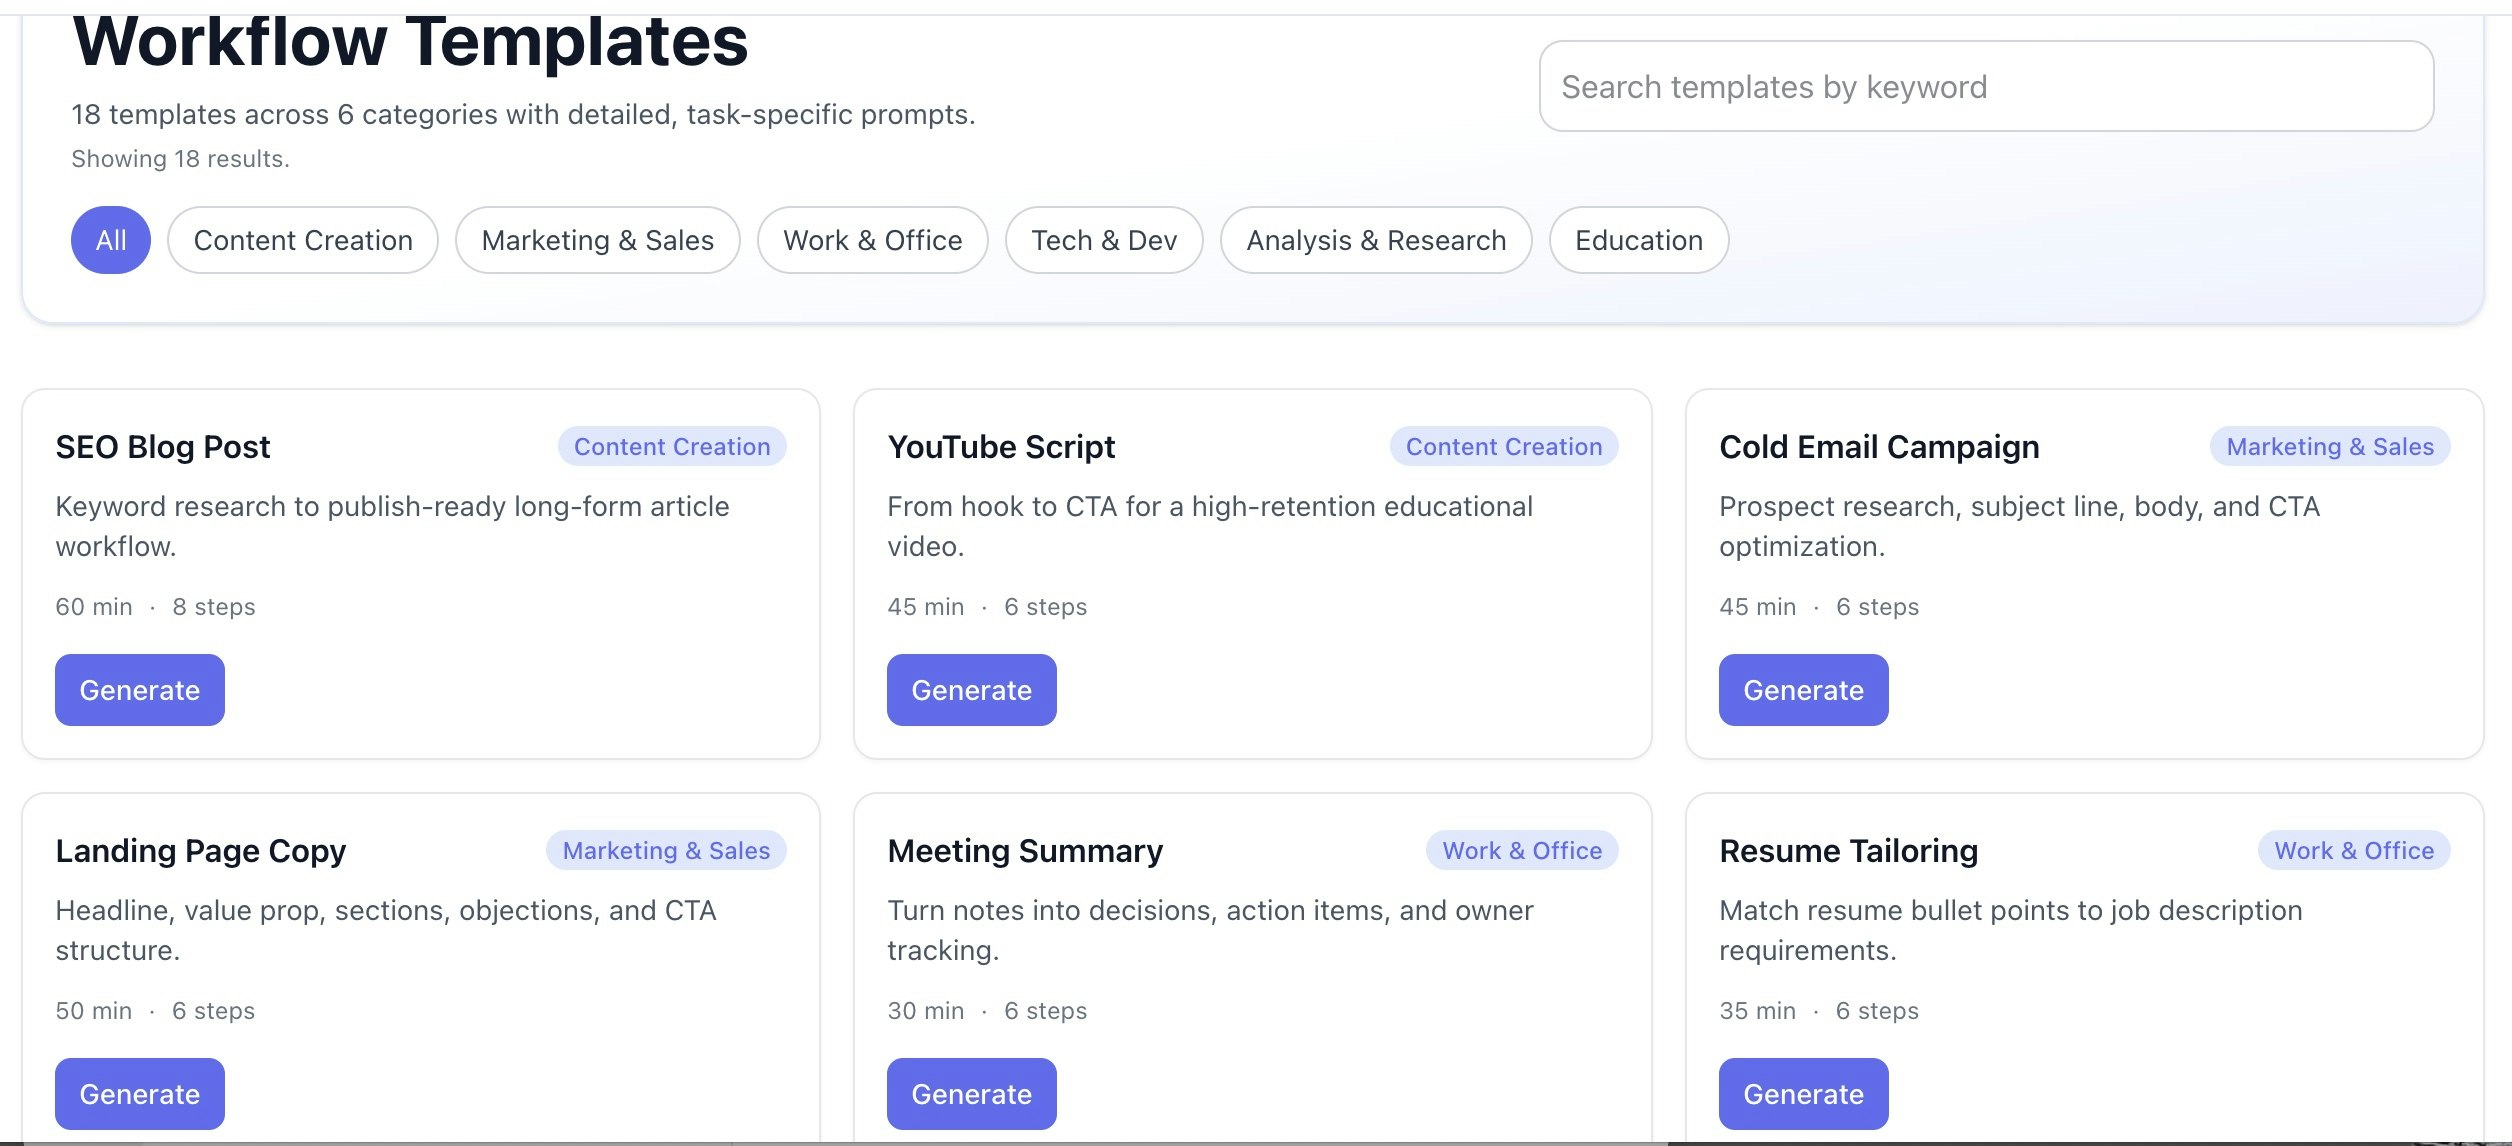Generate the Landing Page Copy workflow
Viewport: 2512px width, 1146px height.
(x=139, y=1093)
